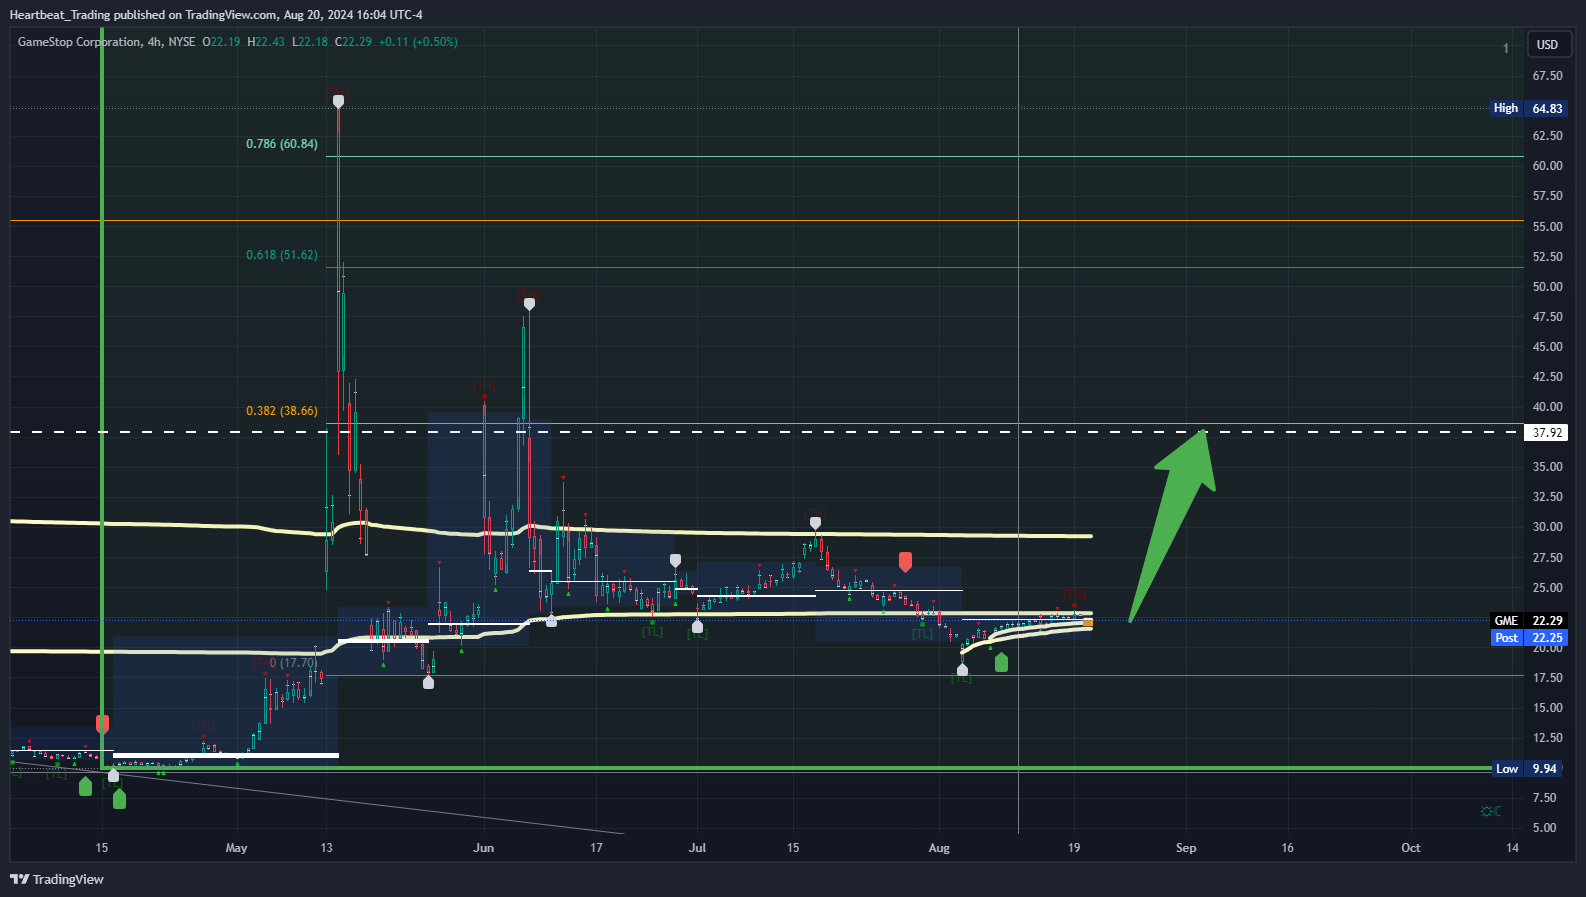Click the Jun label on time axis
The image size is (1586, 897).
click(x=484, y=848)
